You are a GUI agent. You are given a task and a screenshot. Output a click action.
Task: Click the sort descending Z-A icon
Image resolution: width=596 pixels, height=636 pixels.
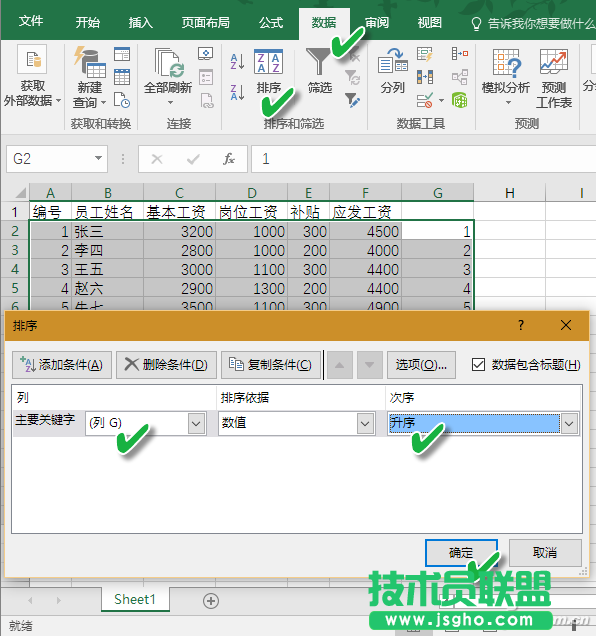237,93
